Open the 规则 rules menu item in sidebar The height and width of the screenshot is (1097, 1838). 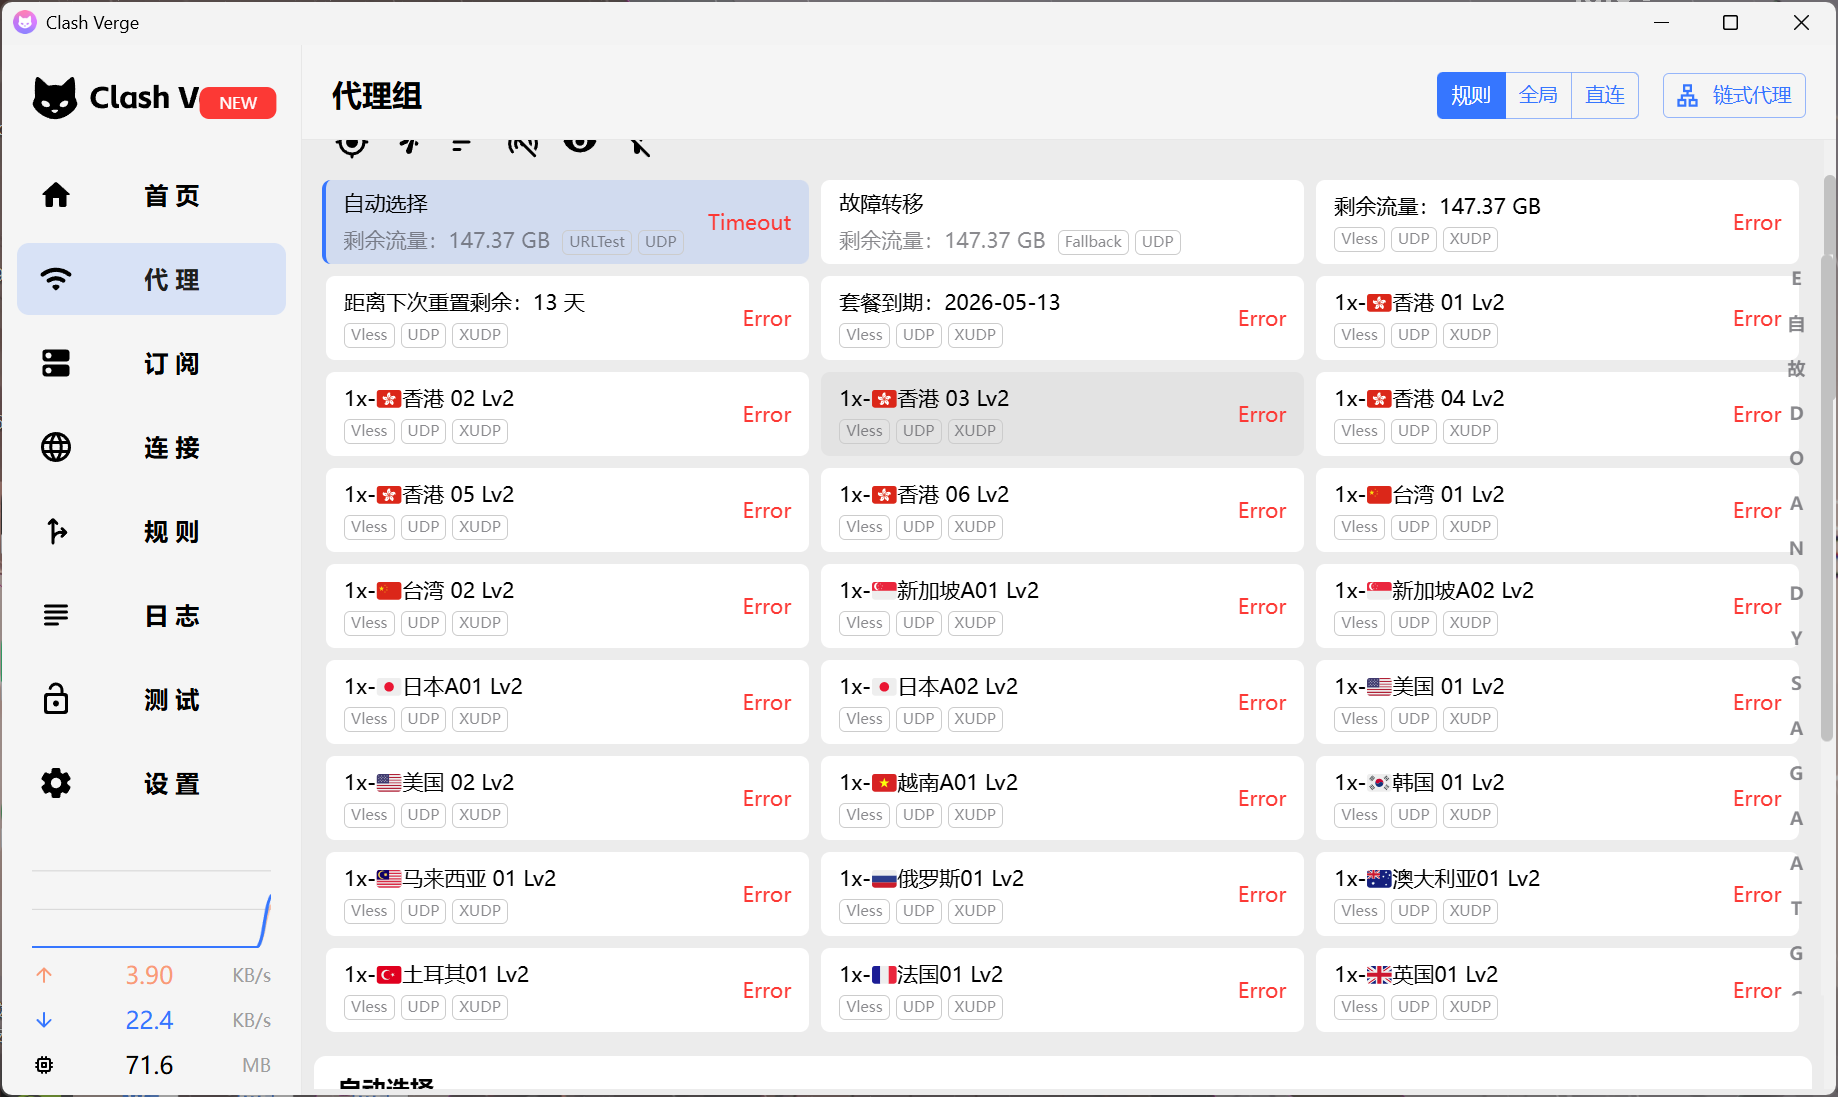(151, 531)
